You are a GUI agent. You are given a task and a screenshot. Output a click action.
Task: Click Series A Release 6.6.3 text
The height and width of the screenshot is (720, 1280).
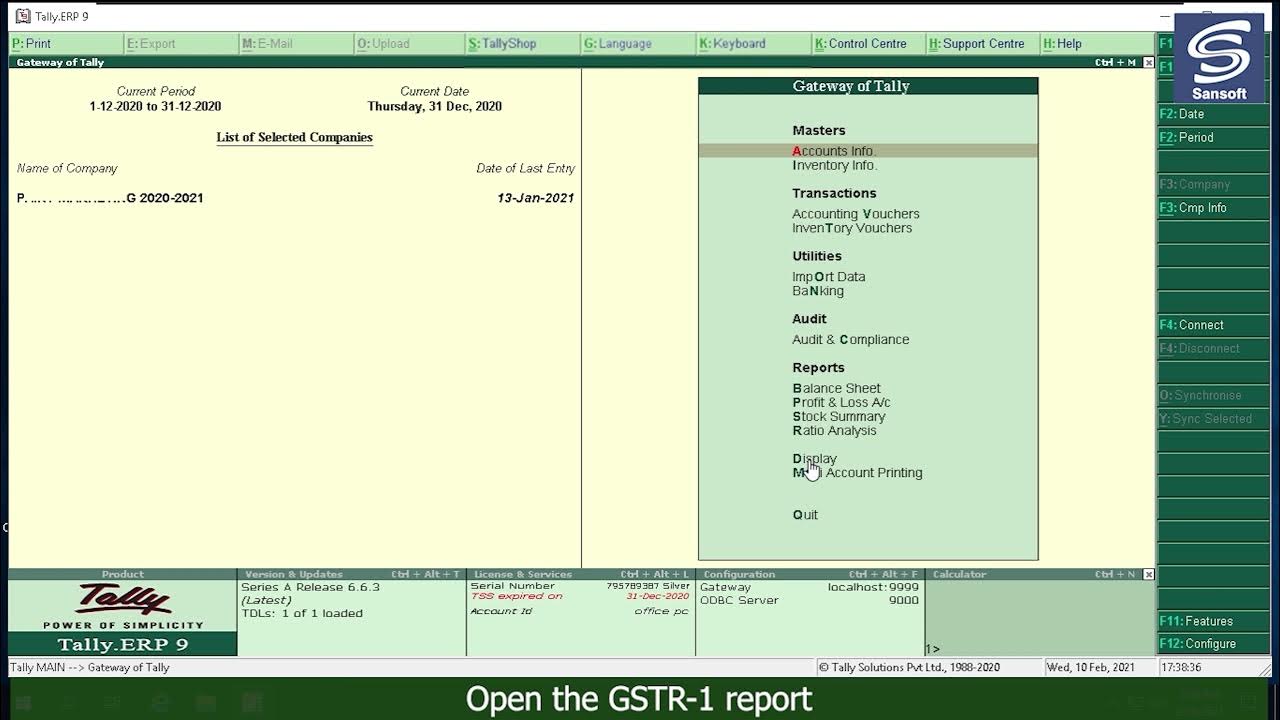tap(310, 588)
